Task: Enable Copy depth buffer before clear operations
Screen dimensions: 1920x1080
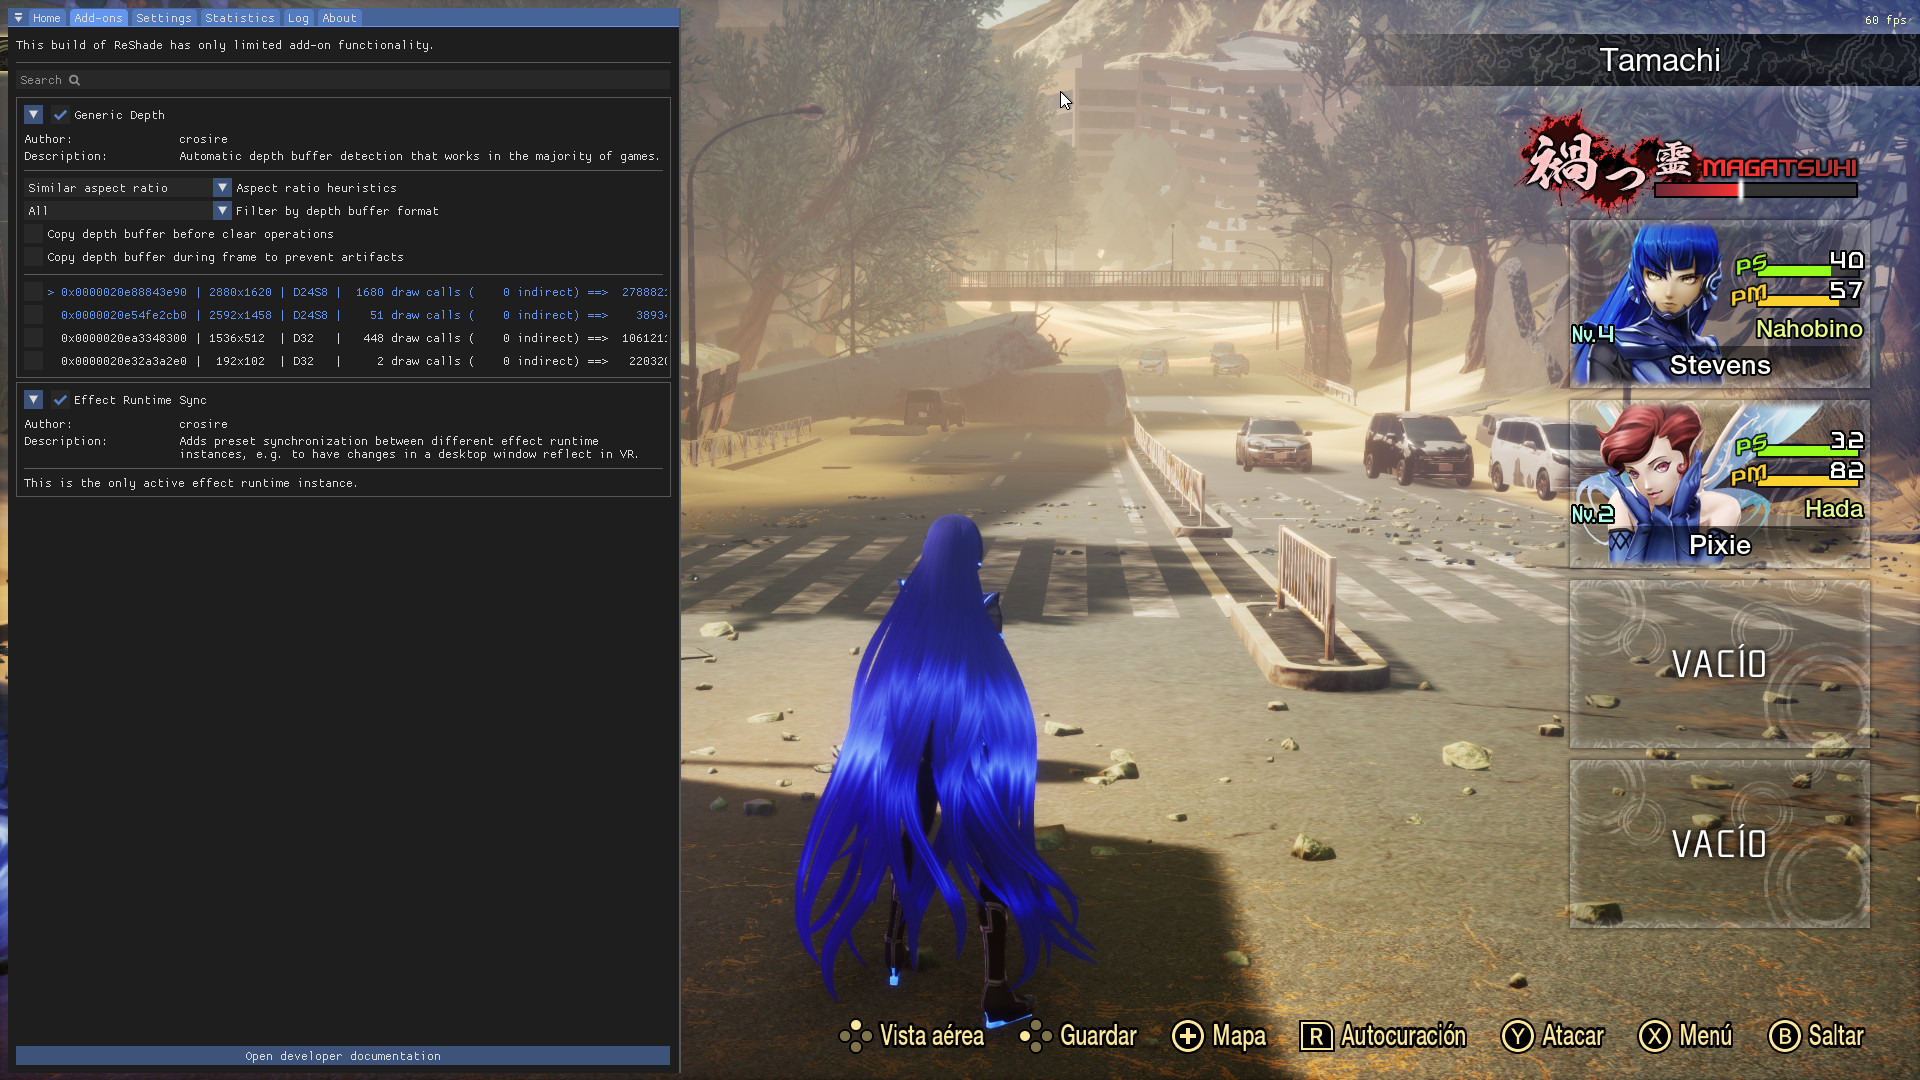Action: point(34,233)
